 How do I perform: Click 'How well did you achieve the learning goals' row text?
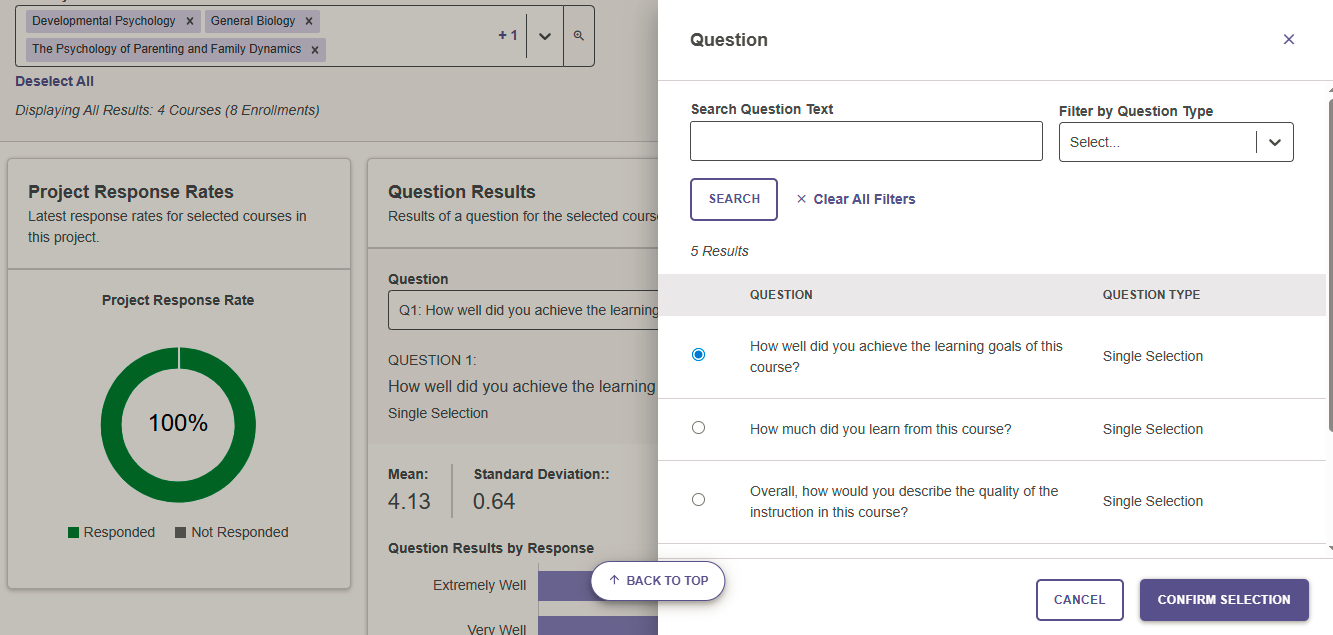point(906,357)
